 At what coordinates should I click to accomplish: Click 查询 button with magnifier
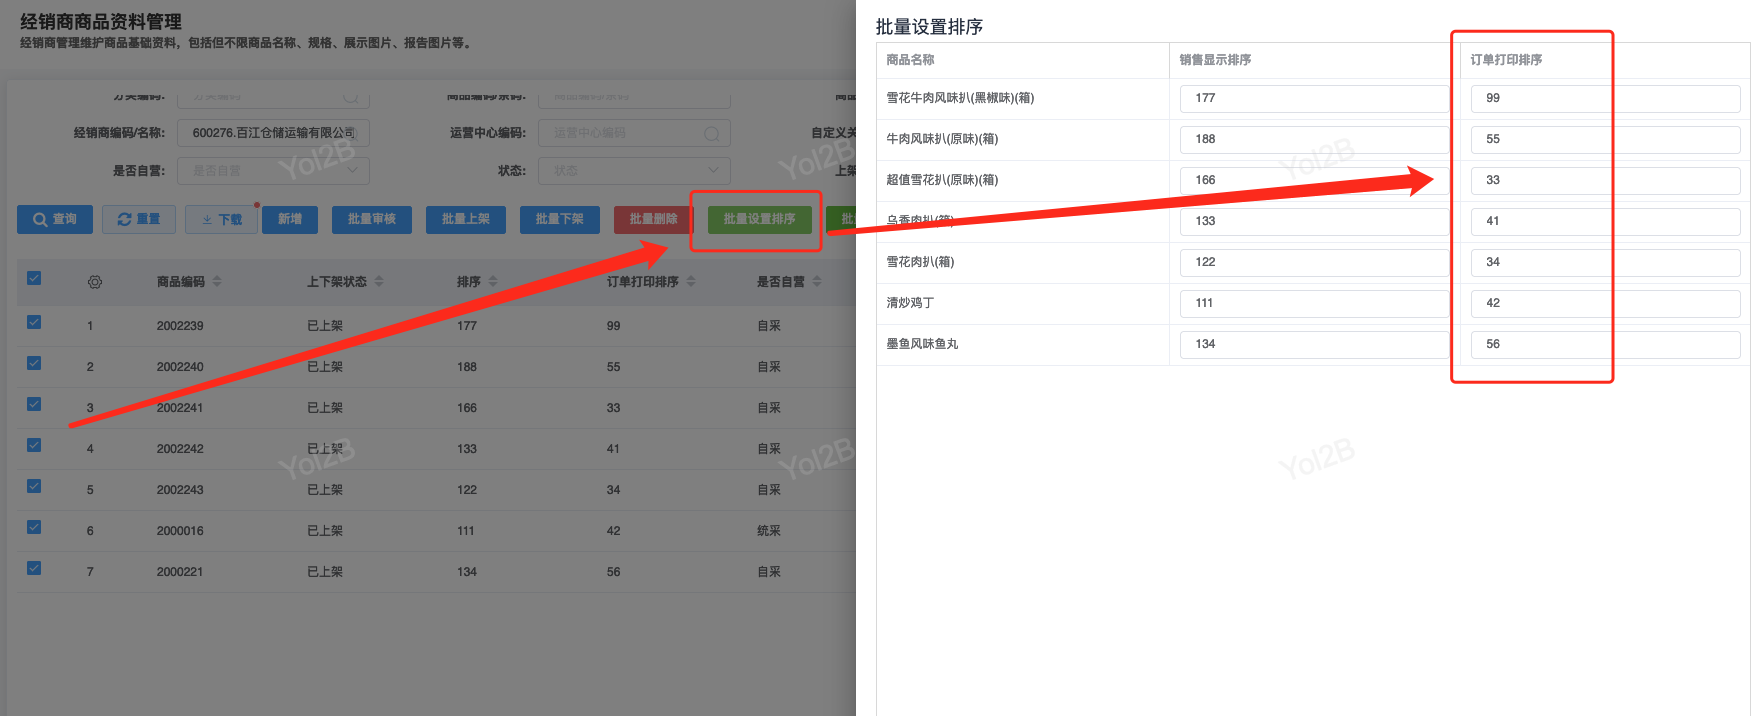coord(55,219)
